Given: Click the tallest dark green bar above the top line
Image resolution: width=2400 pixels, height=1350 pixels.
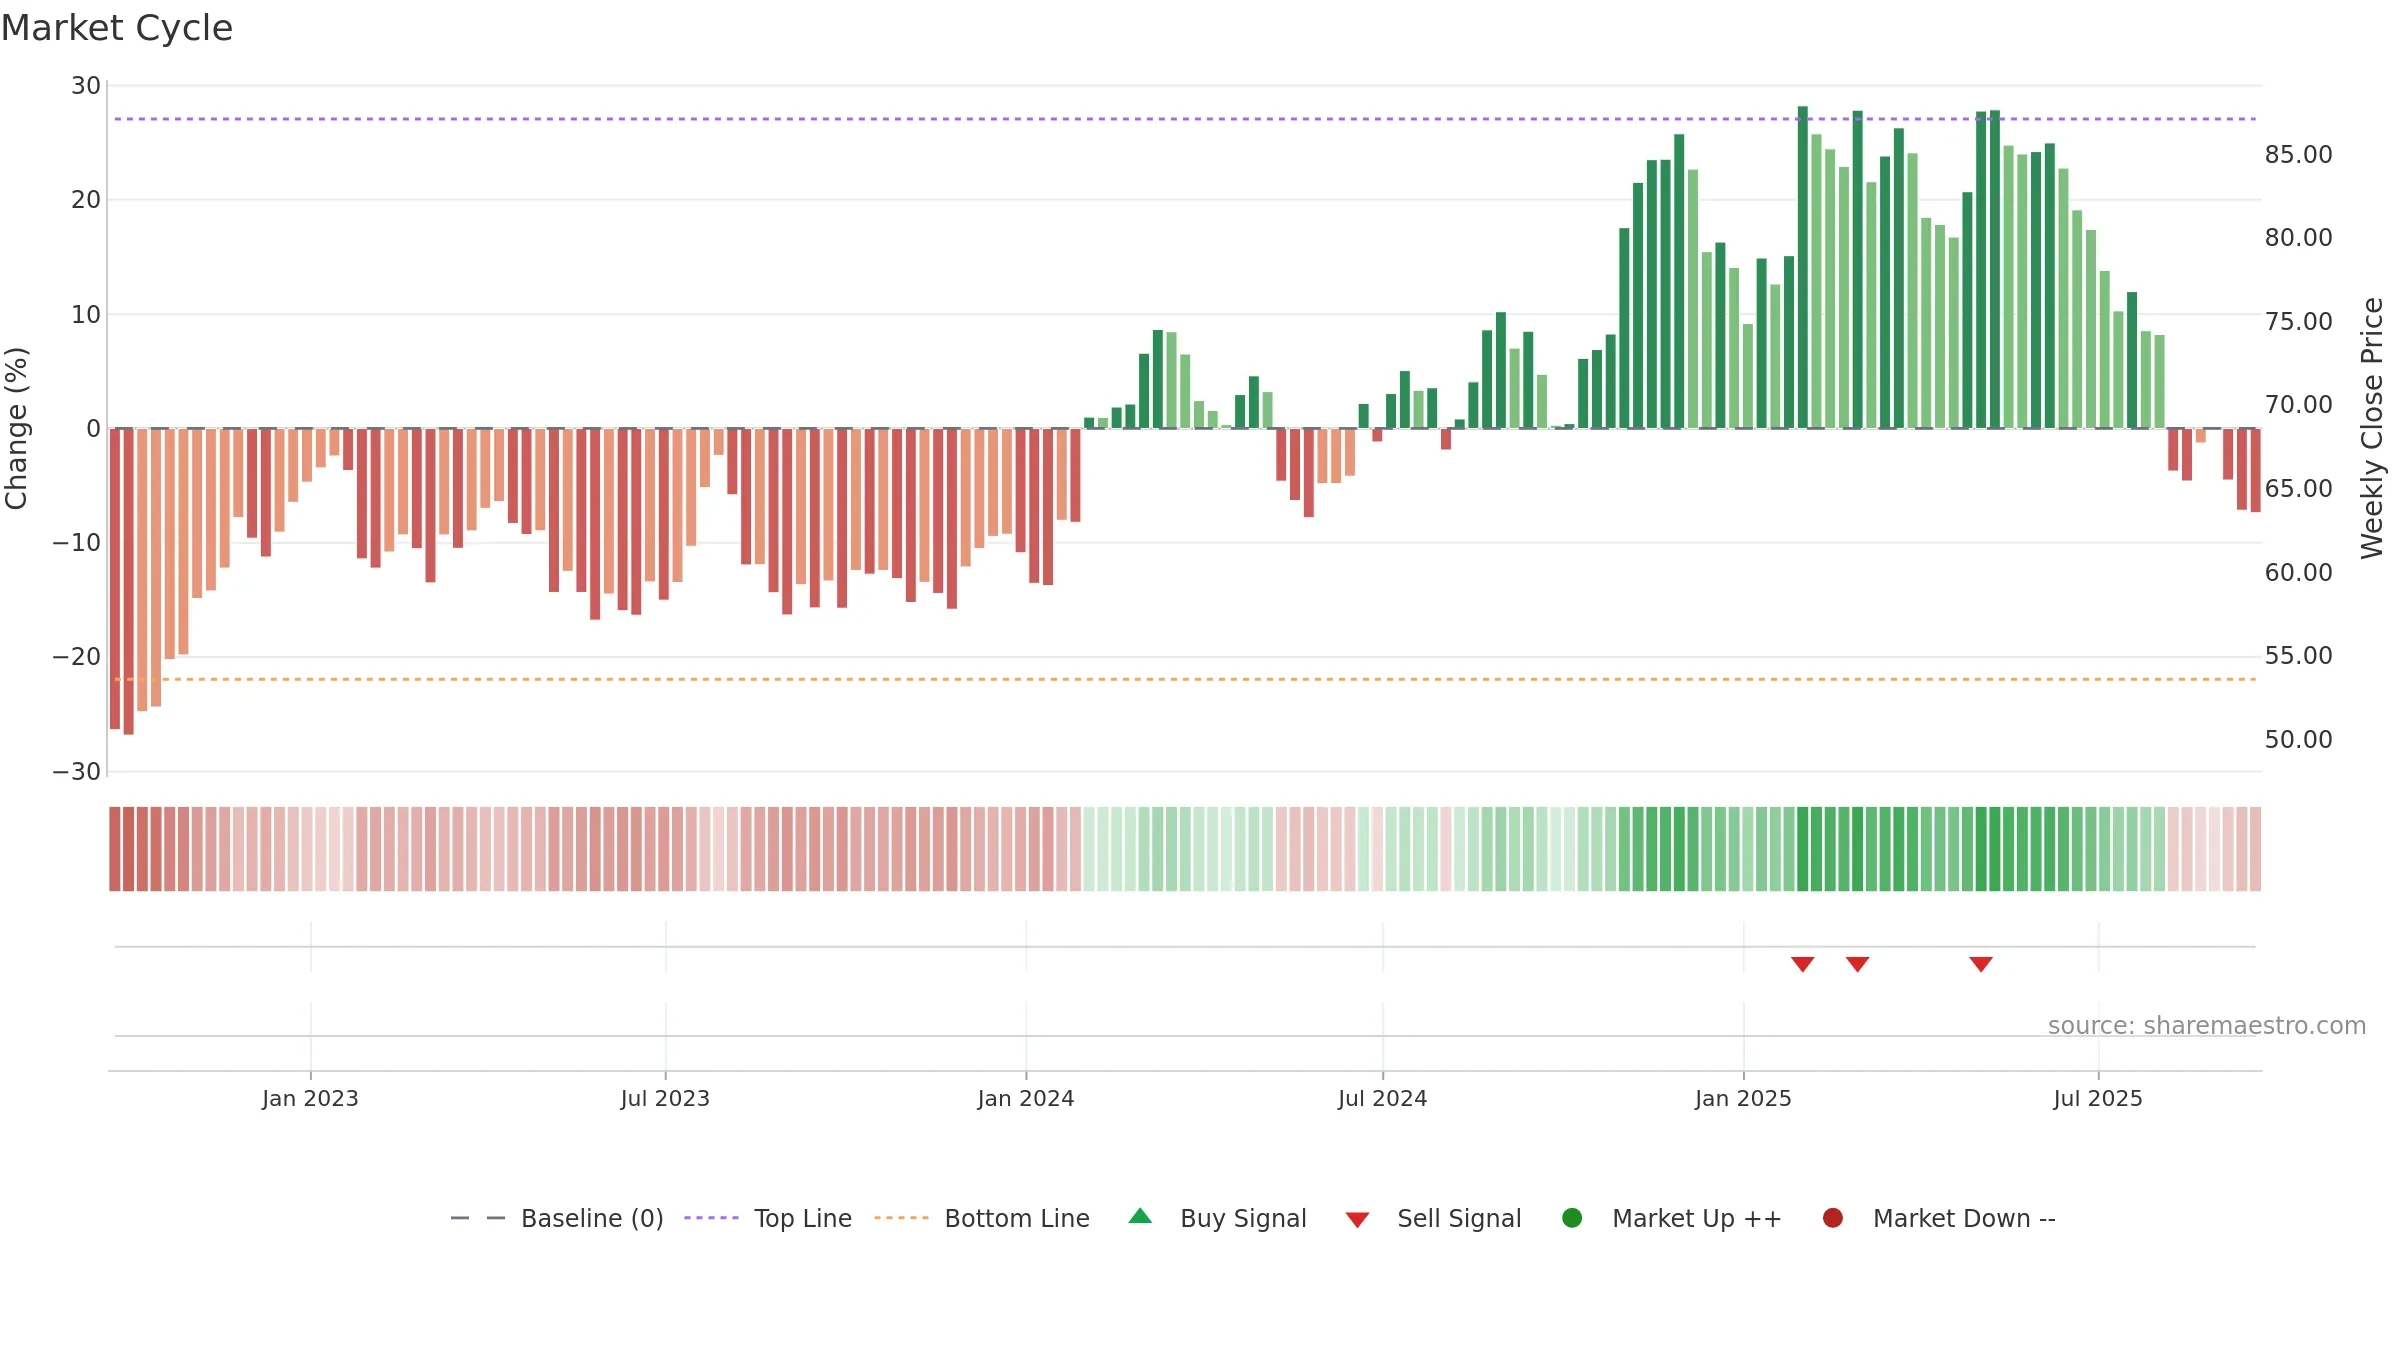Looking at the screenshot, I should (x=1803, y=267).
